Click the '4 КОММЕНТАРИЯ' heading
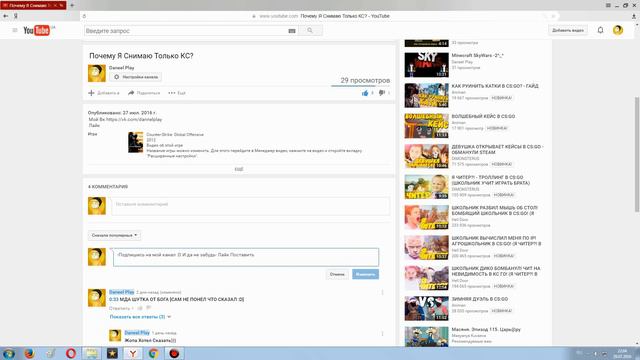The image size is (640, 360). tap(108, 187)
